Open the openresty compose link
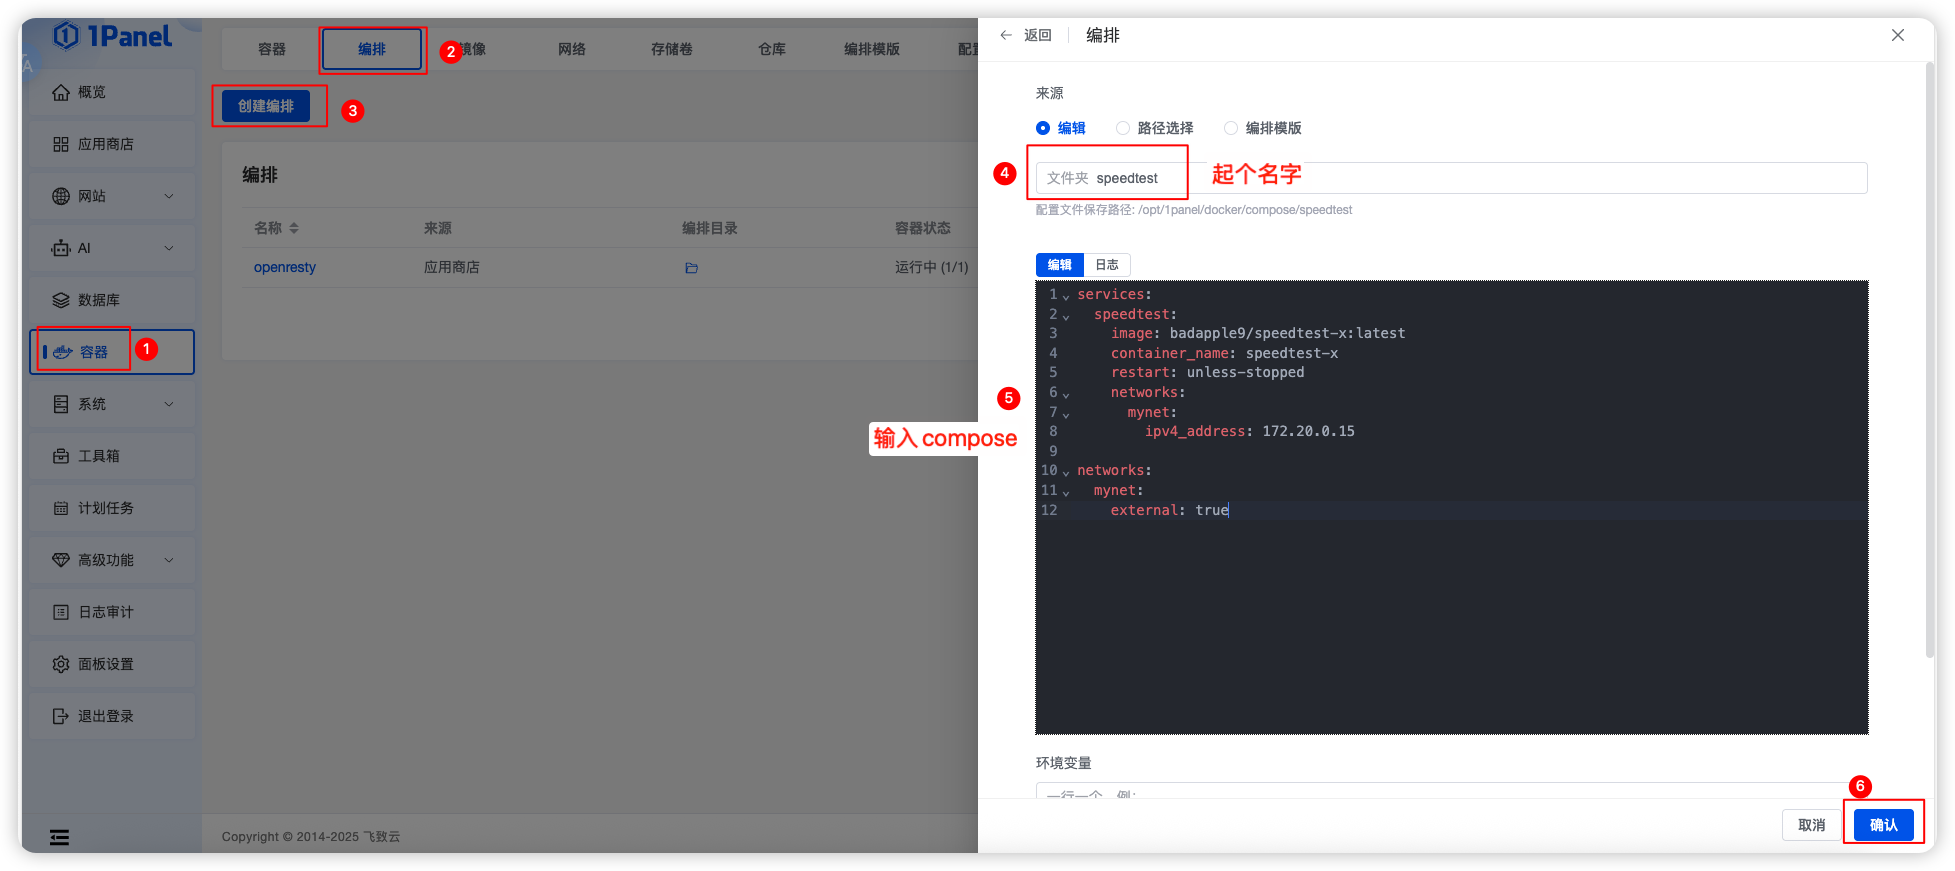 285,267
